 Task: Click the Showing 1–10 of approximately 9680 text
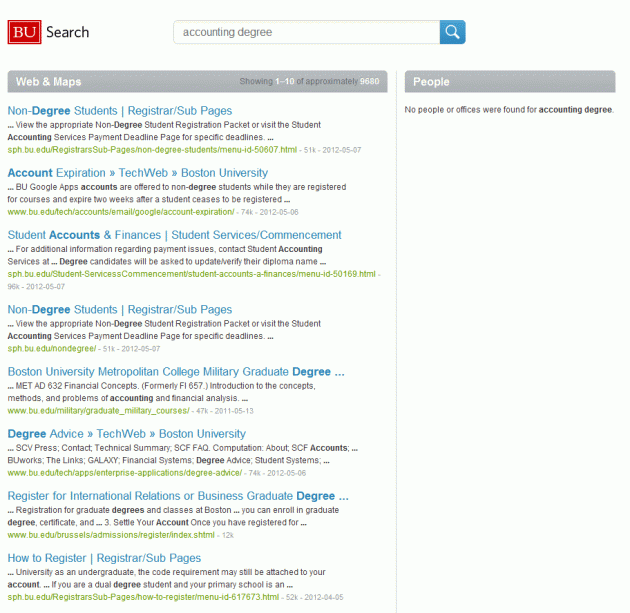point(309,82)
